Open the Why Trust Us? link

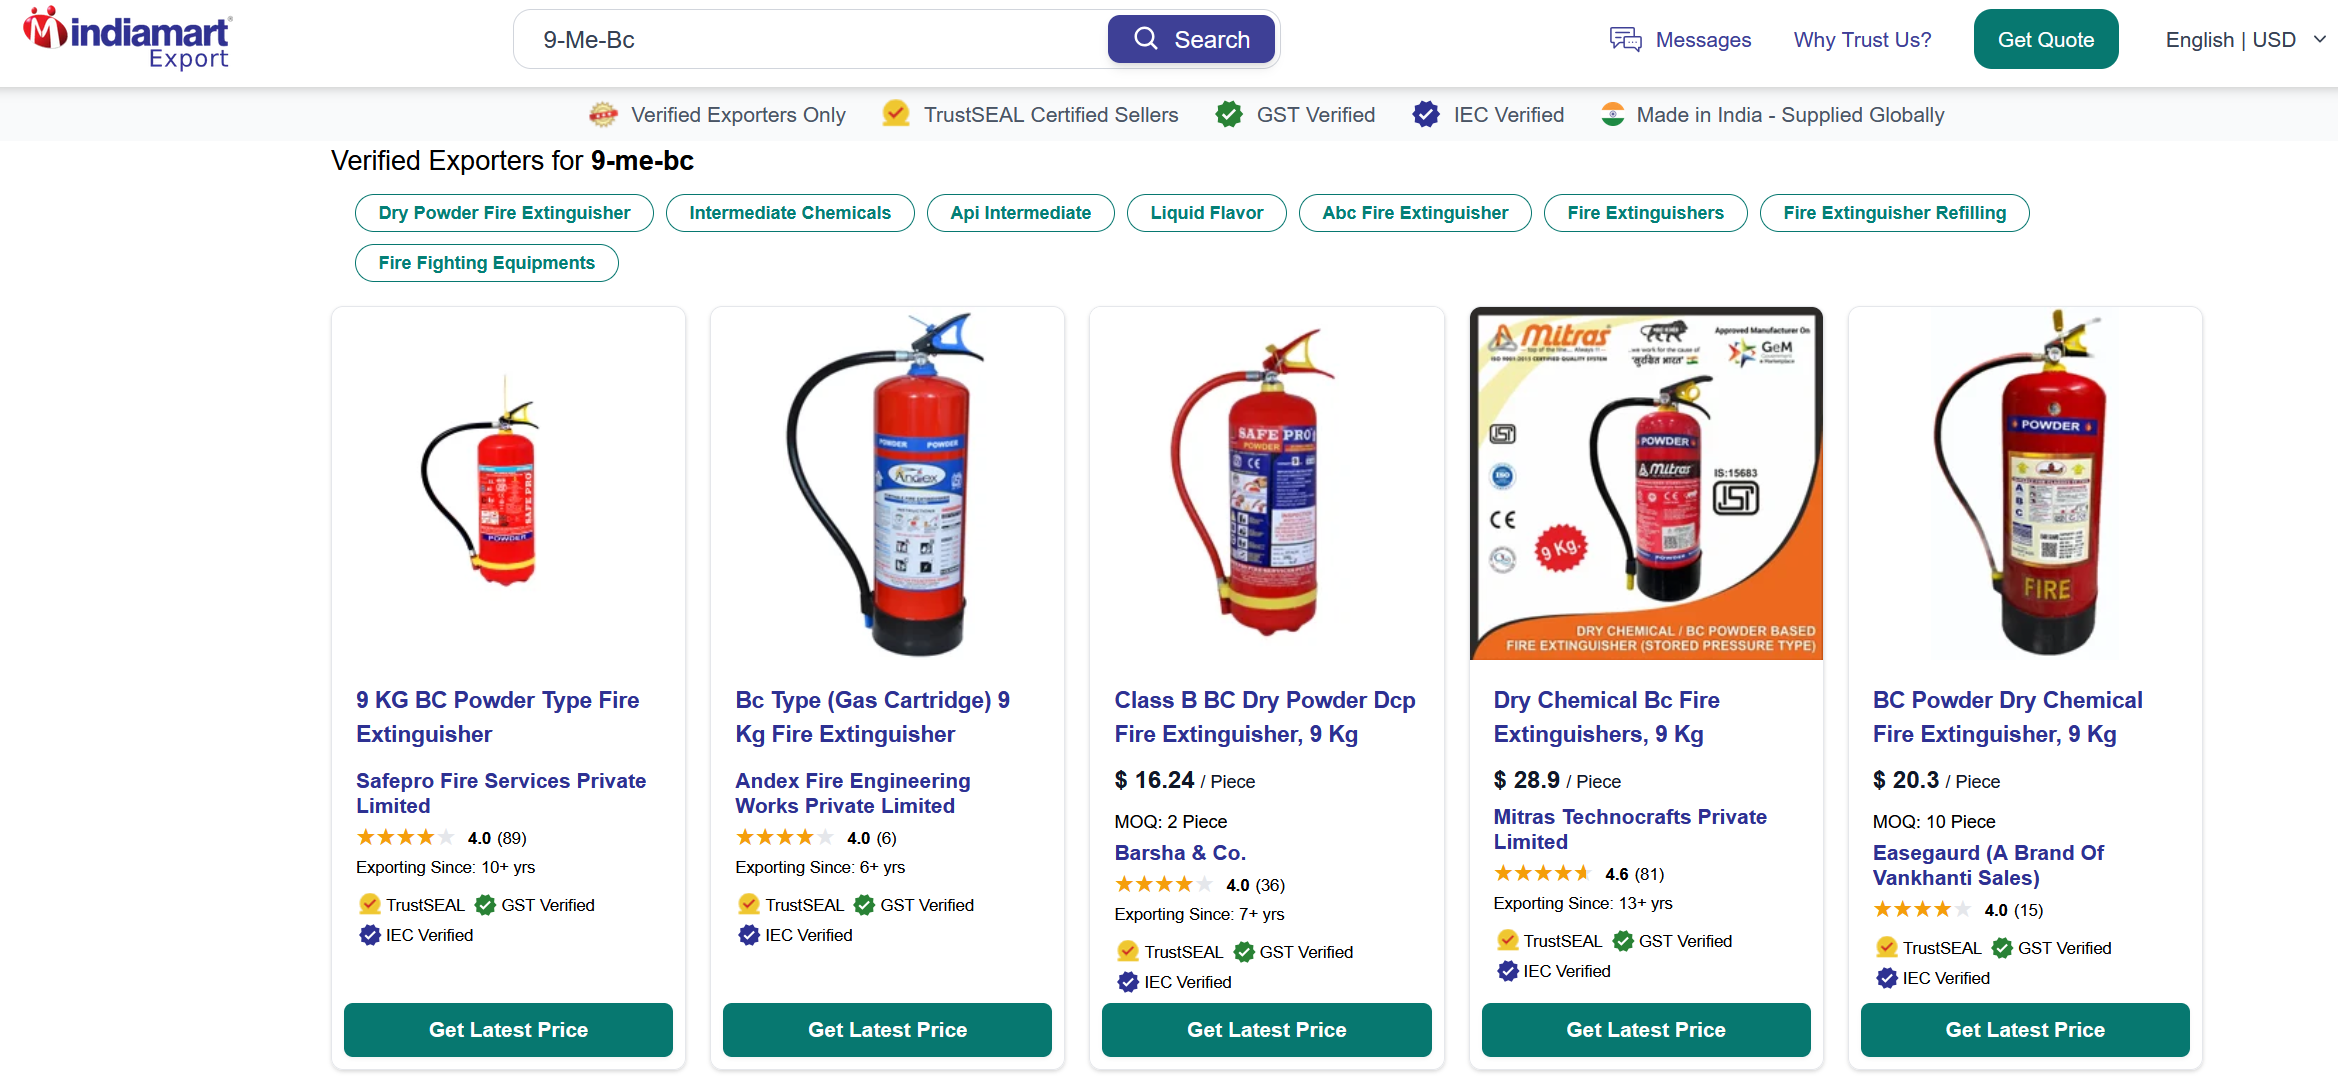[x=1862, y=40]
